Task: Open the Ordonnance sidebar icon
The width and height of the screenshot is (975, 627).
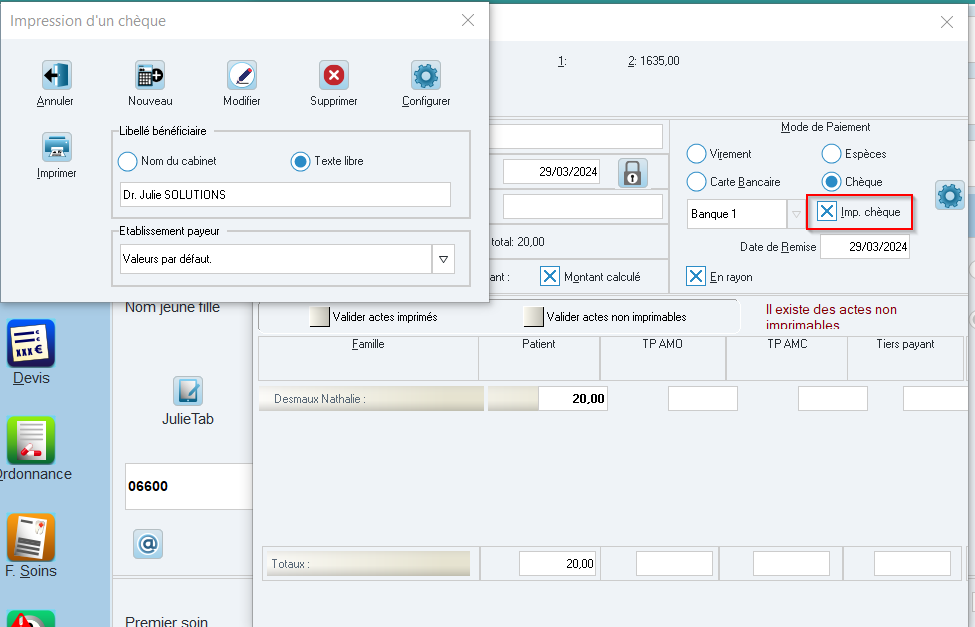Action: (x=31, y=441)
